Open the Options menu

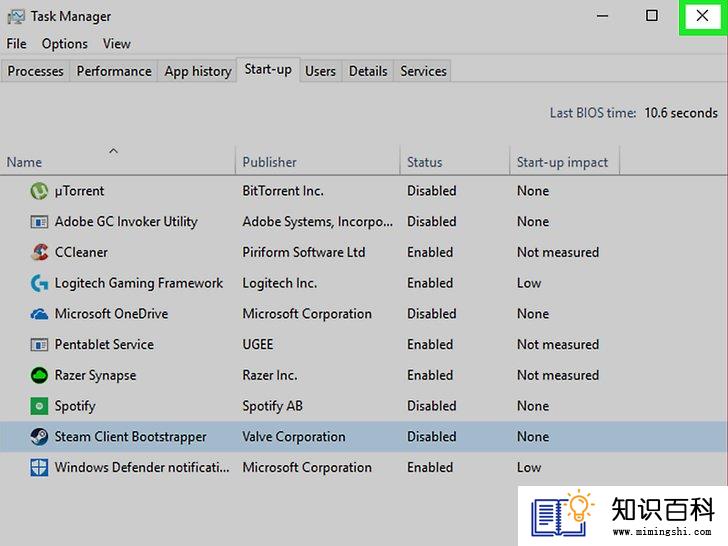(65, 44)
